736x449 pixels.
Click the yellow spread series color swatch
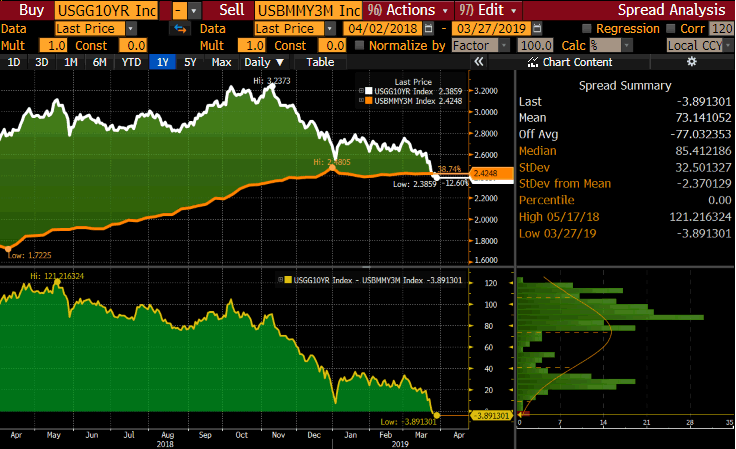coord(288,280)
